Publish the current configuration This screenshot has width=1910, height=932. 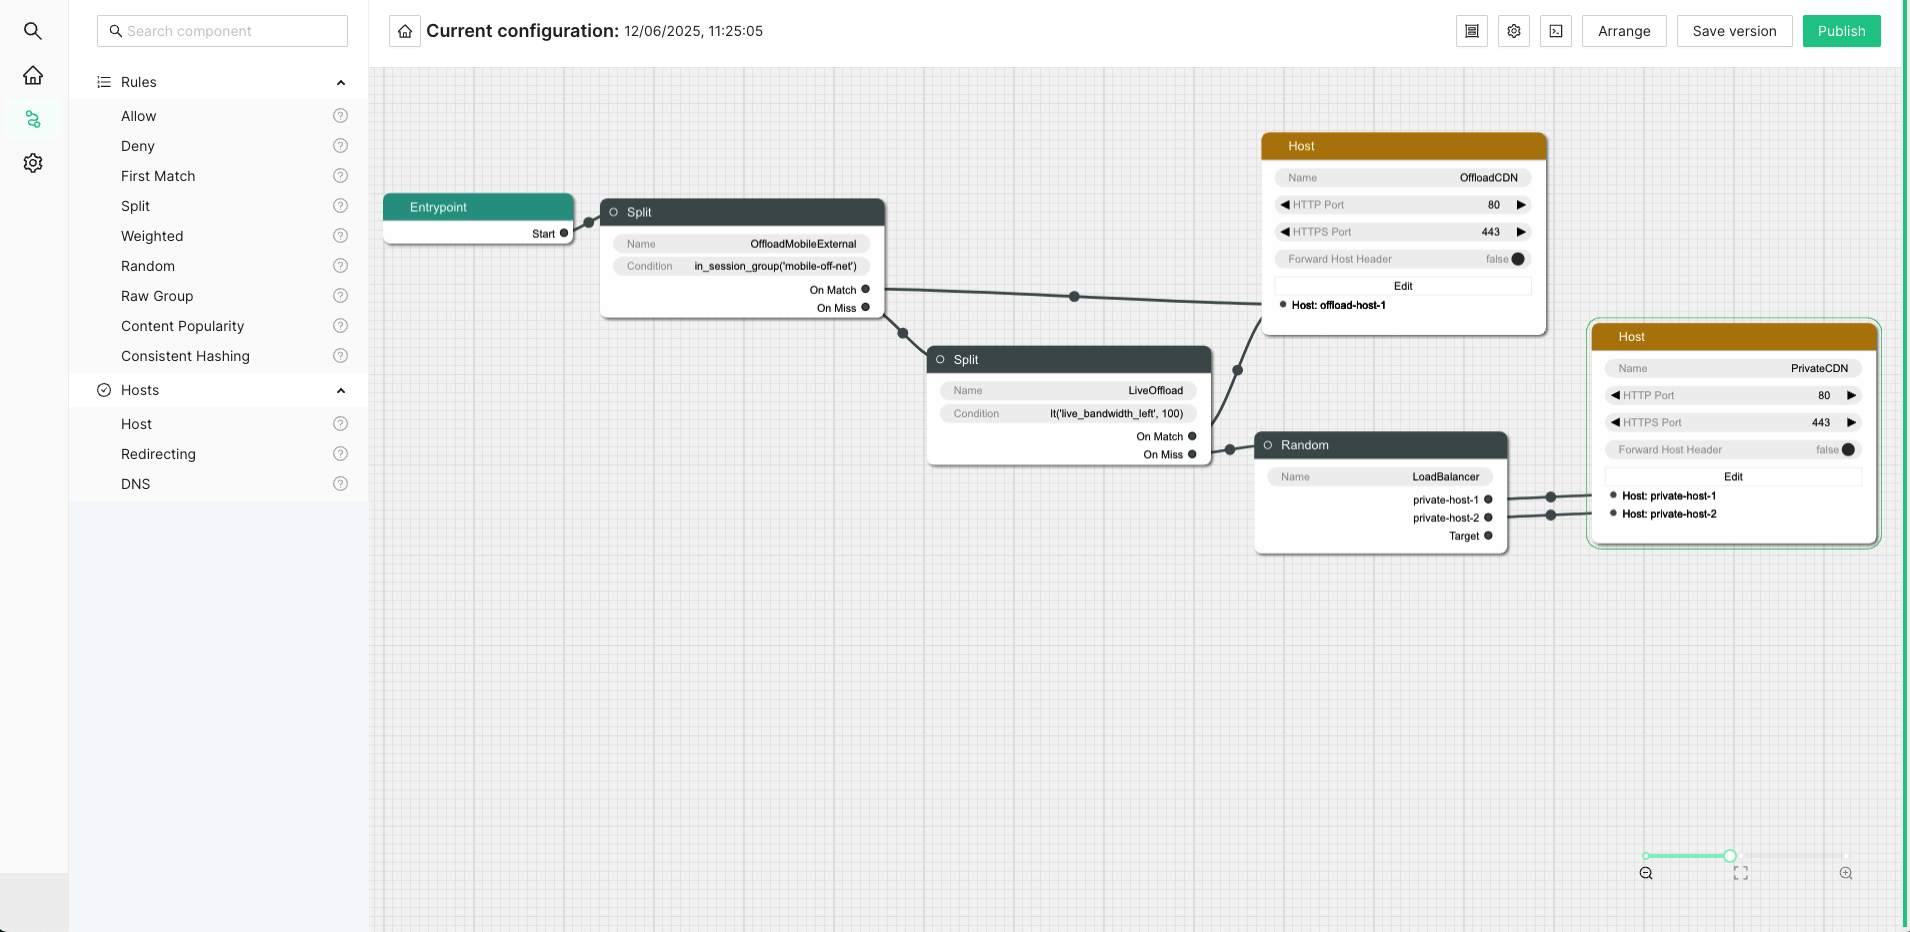coord(1841,31)
